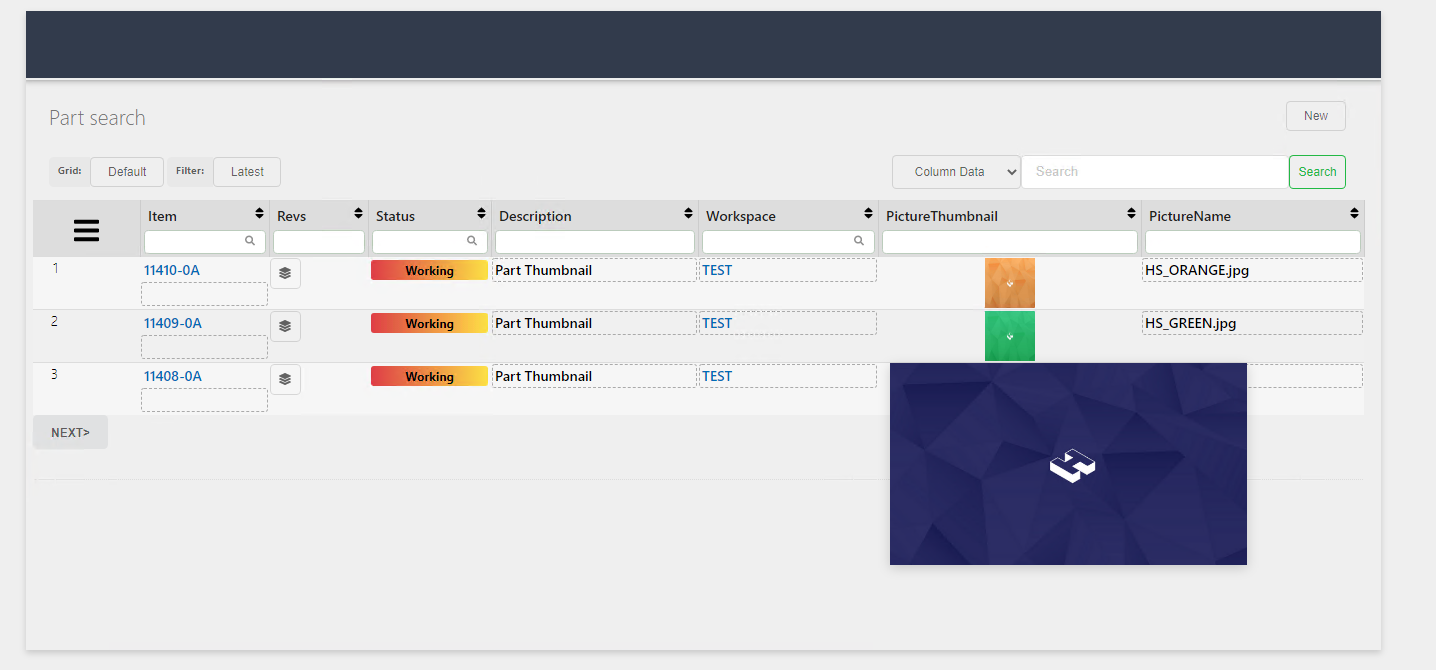Viewport: 1436px width, 670px height.
Task: Click magnifier icon in Status filter box
Action: pos(472,241)
